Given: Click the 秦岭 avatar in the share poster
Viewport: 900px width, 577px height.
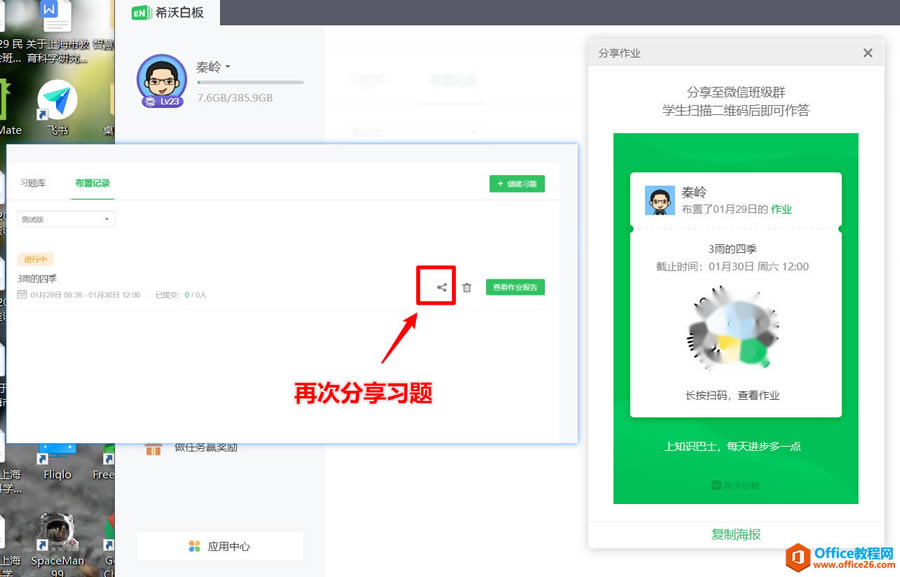Looking at the screenshot, I should 660,200.
